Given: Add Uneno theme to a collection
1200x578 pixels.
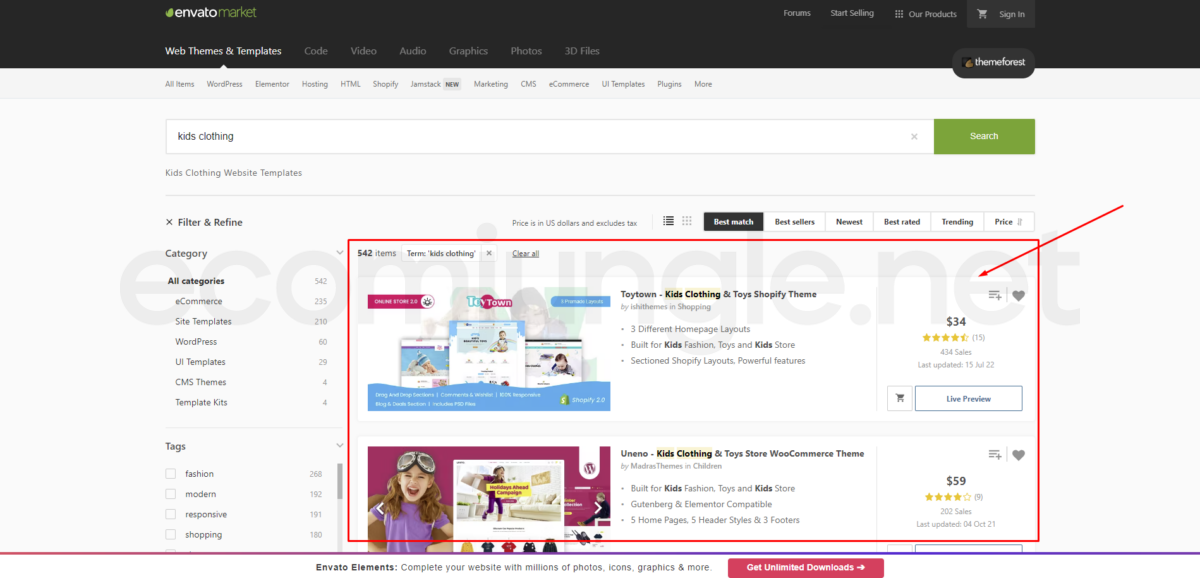Looking at the screenshot, I should [994, 455].
